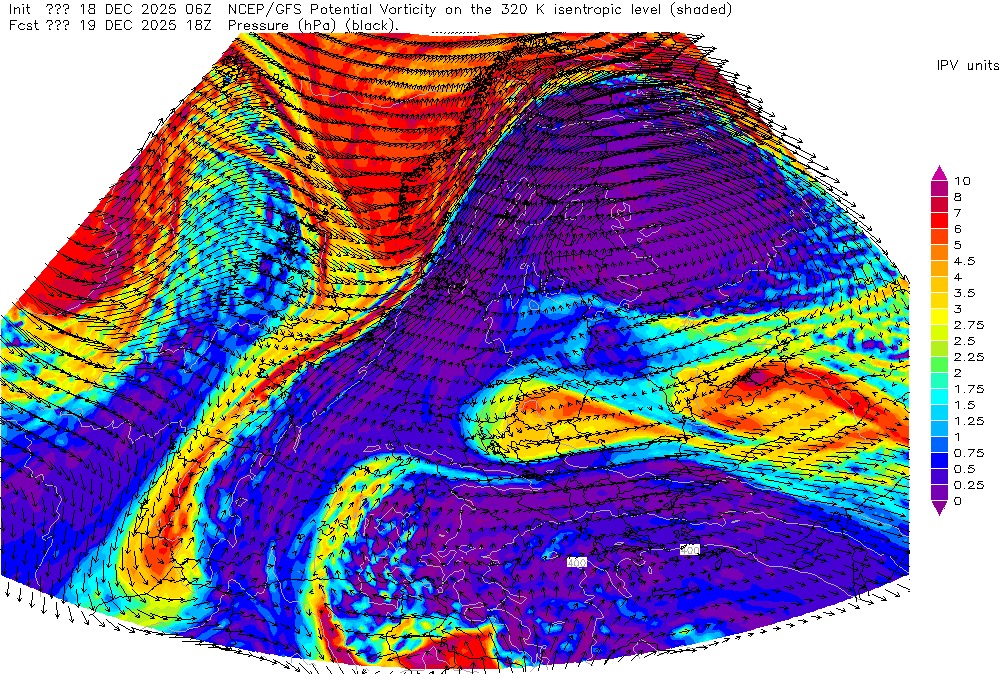
Task: Pick the cyan swatch between 1.5 and 1.75
Action: 939,396
